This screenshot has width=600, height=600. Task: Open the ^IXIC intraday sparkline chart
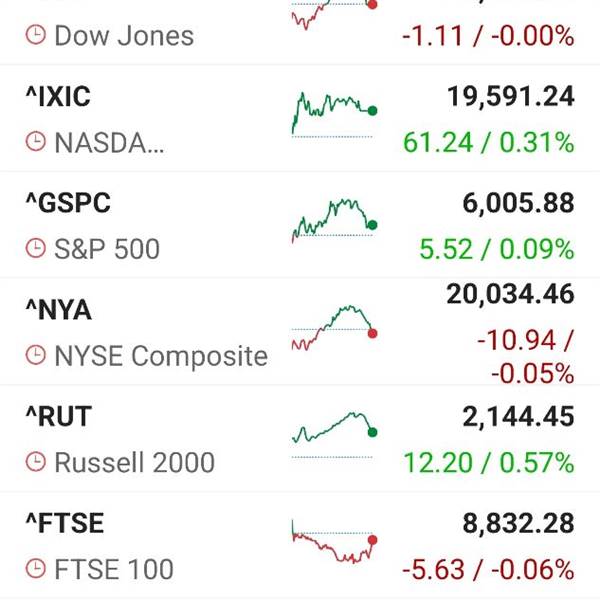(x=335, y=114)
